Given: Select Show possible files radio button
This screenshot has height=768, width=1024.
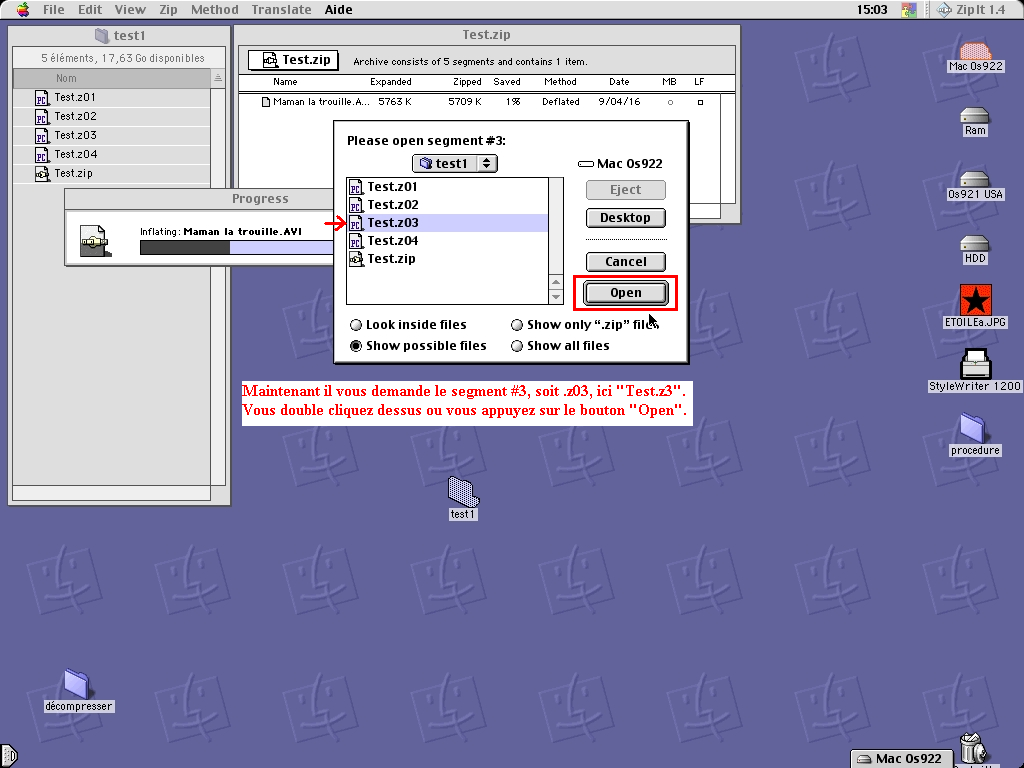Looking at the screenshot, I should coord(356,346).
